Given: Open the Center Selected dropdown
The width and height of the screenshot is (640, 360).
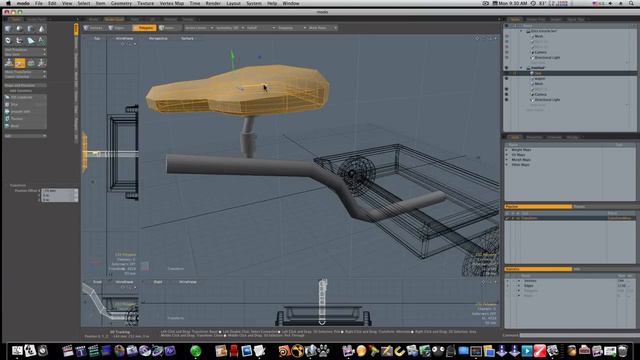Looking at the screenshot, I should point(25,77).
